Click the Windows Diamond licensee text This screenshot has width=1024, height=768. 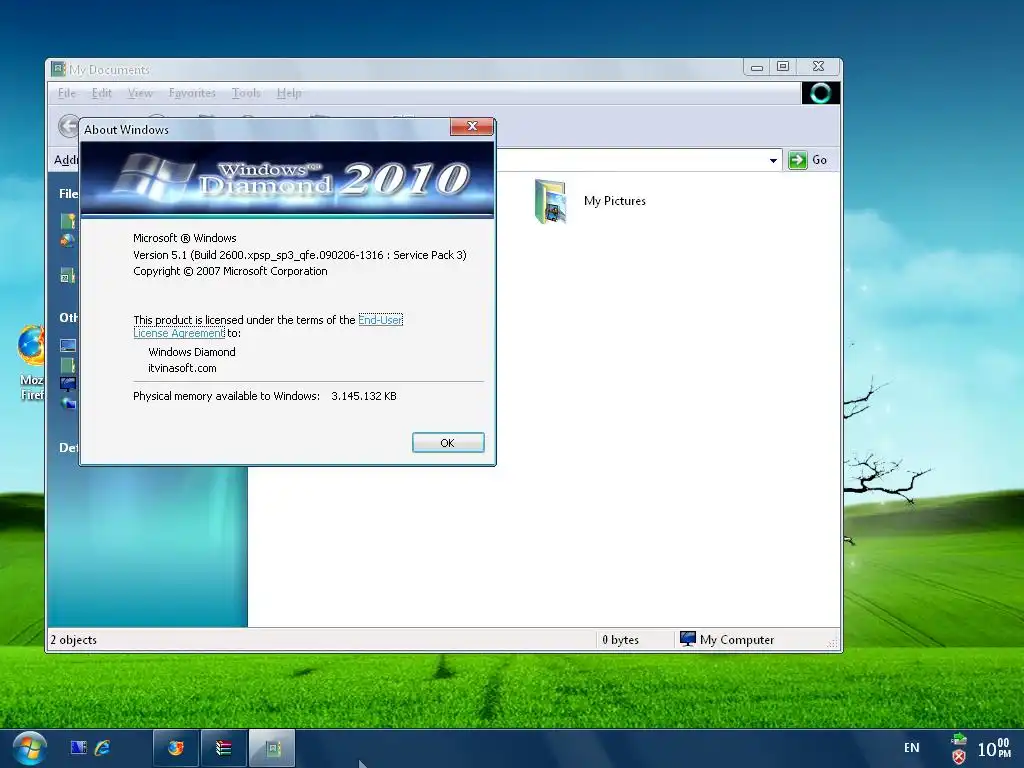click(x=191, y=352)
